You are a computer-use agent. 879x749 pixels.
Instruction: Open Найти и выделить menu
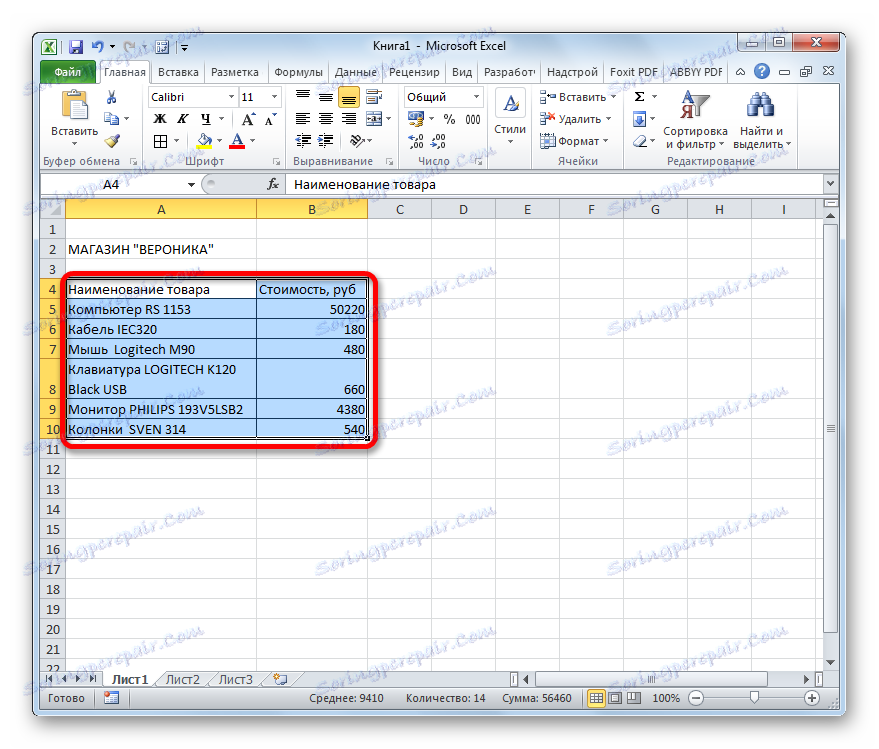tap(761, 121)
